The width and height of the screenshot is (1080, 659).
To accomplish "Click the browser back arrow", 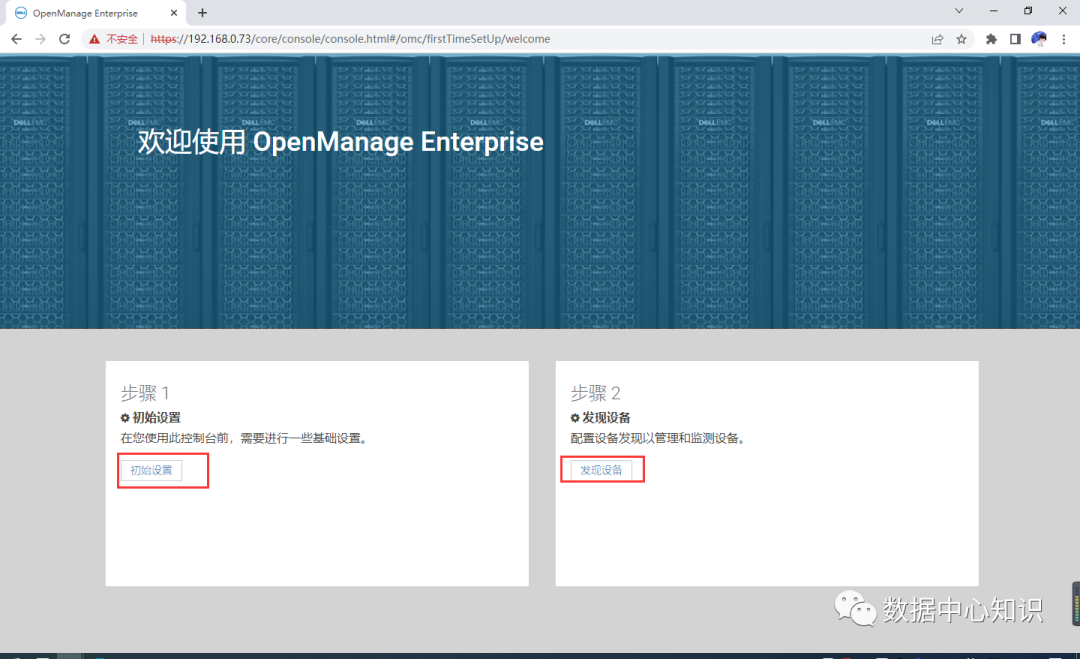I will tap(17, 39).
